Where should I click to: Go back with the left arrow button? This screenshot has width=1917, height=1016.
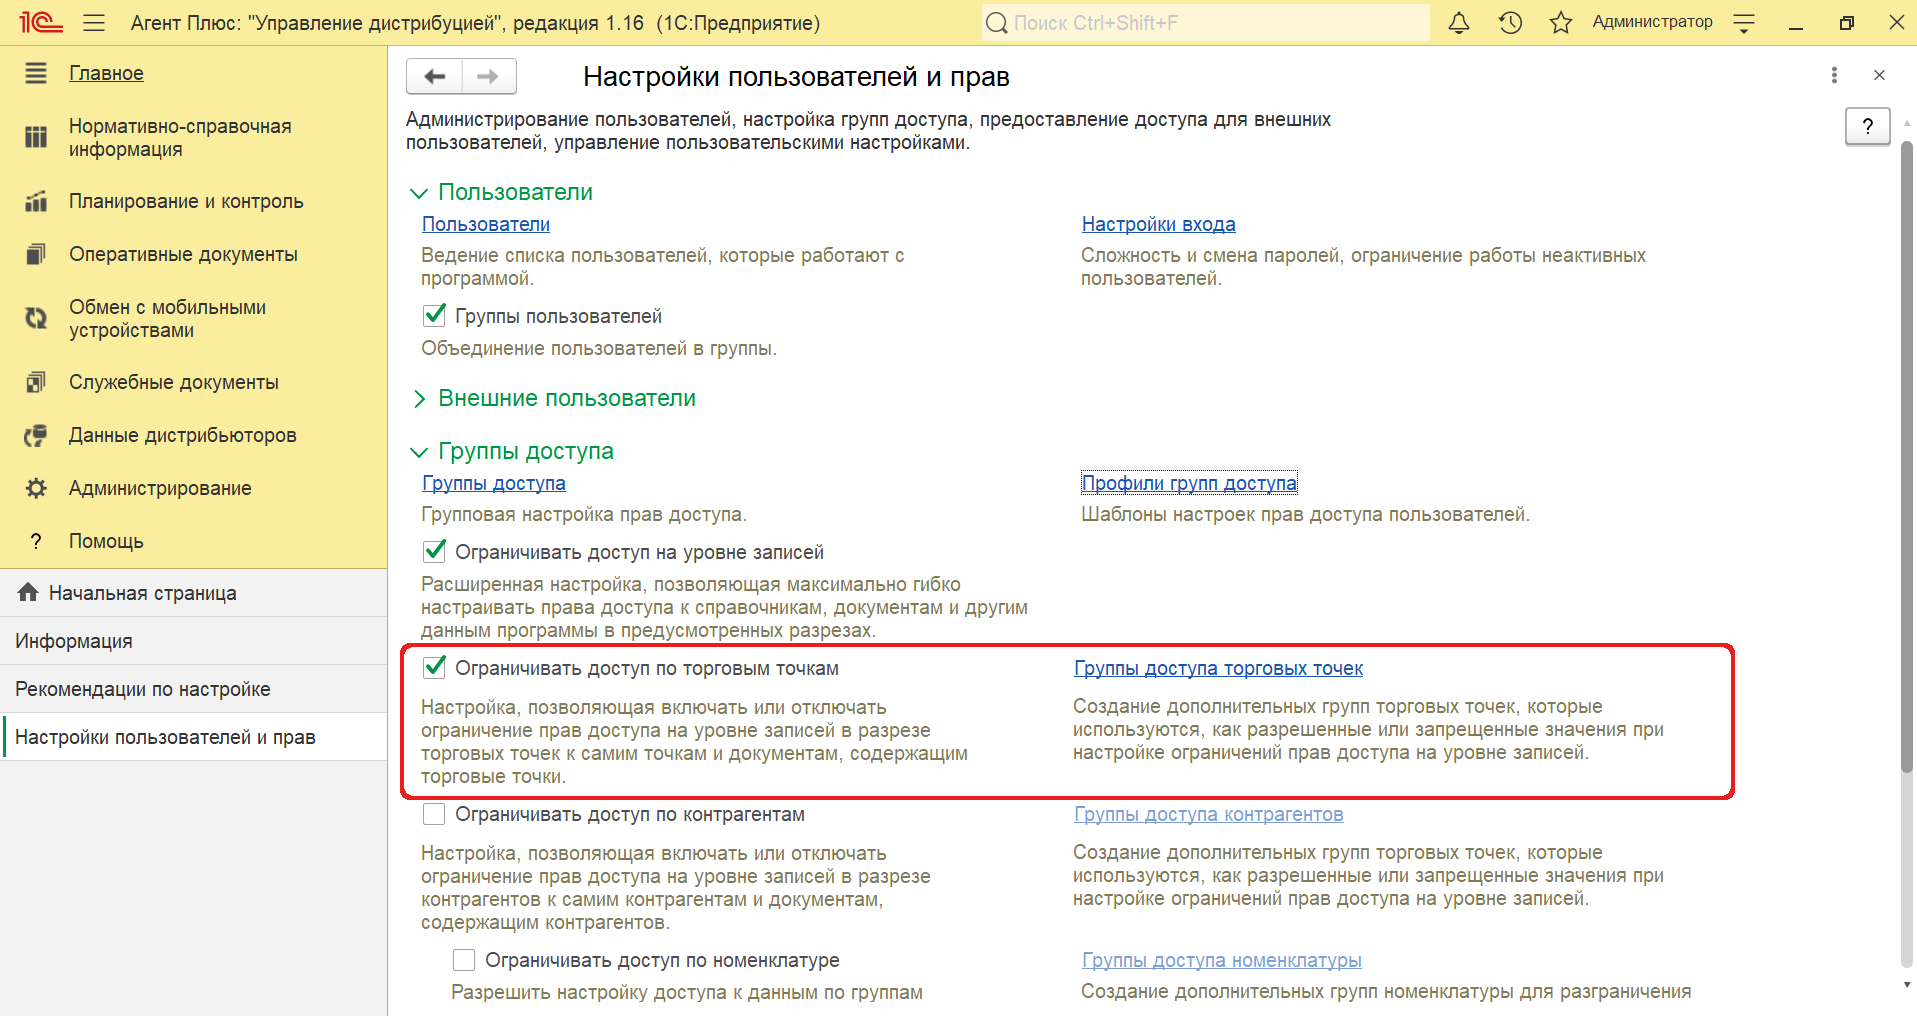pos(435,76)
